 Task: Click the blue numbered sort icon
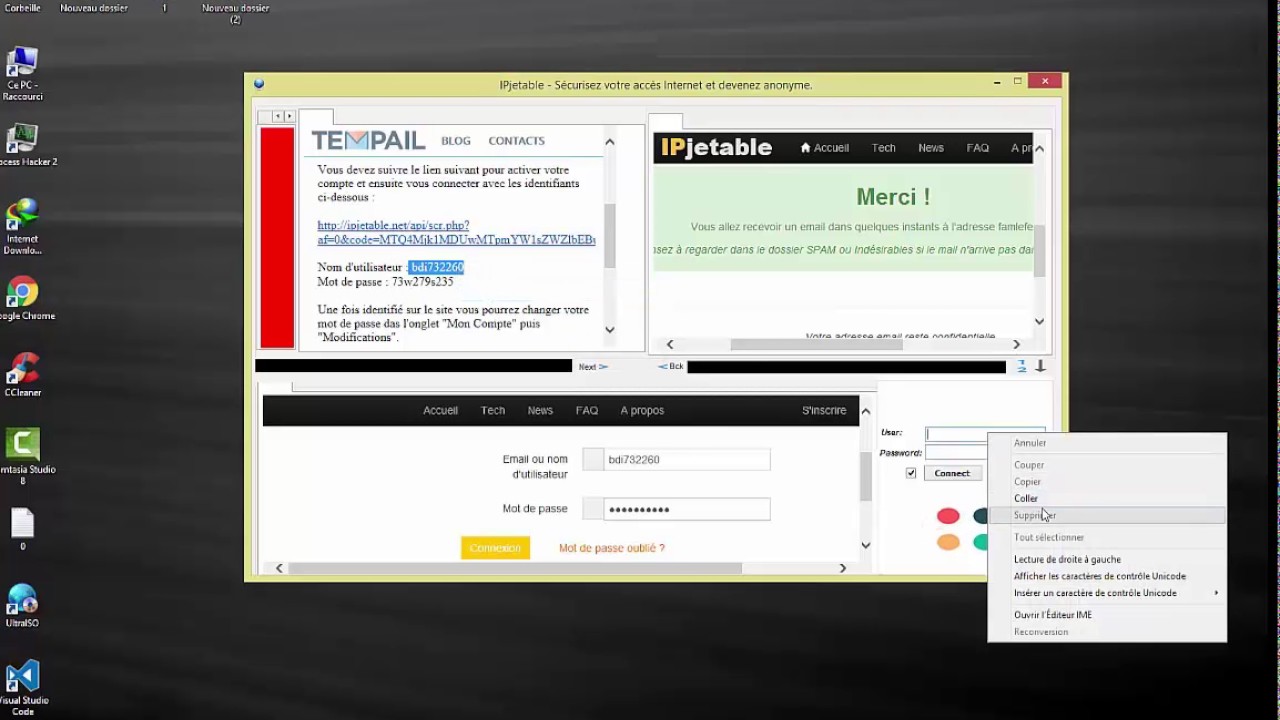pyautogui.click(x=1022, y=367)
